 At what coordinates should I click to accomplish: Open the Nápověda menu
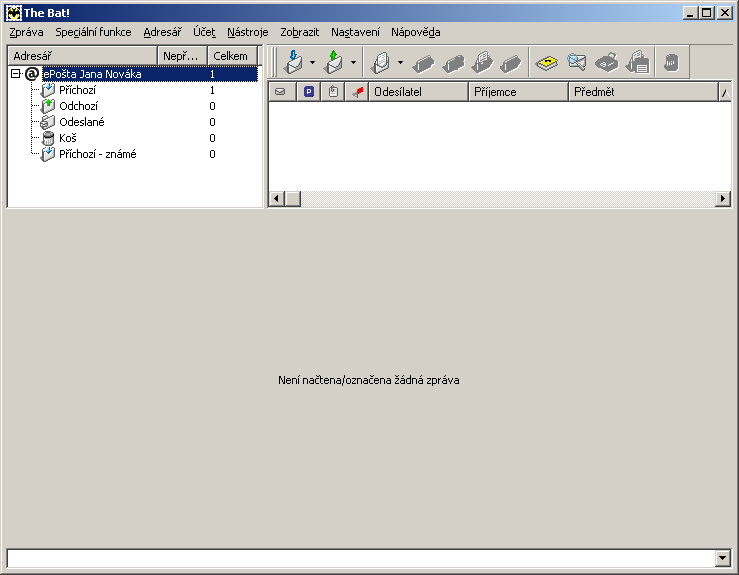point(416,32)
